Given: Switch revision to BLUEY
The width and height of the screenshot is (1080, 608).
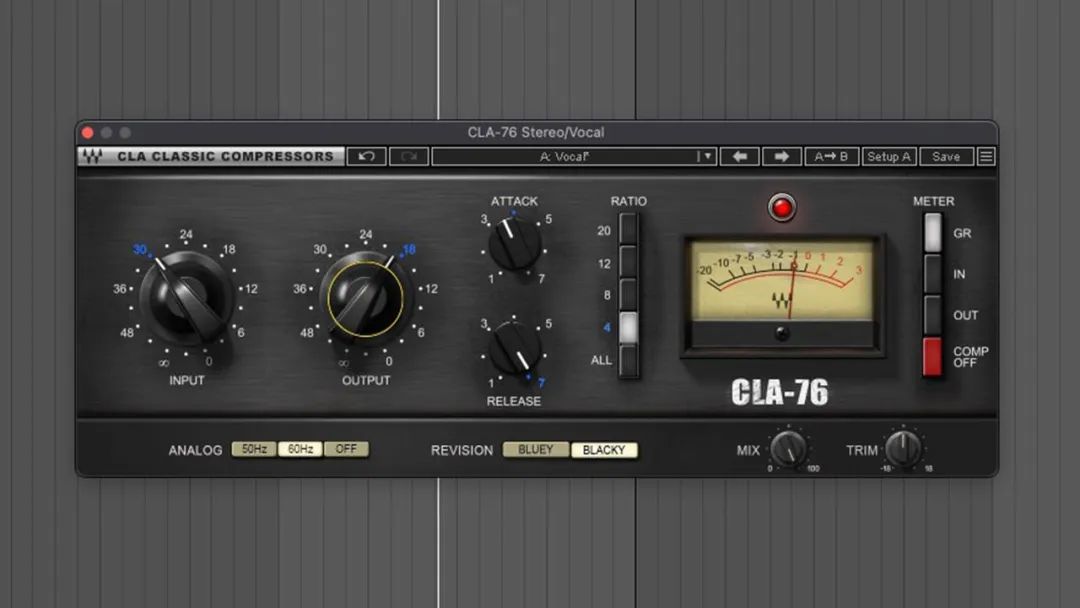Looking at the screenshot, I should 536,450.
